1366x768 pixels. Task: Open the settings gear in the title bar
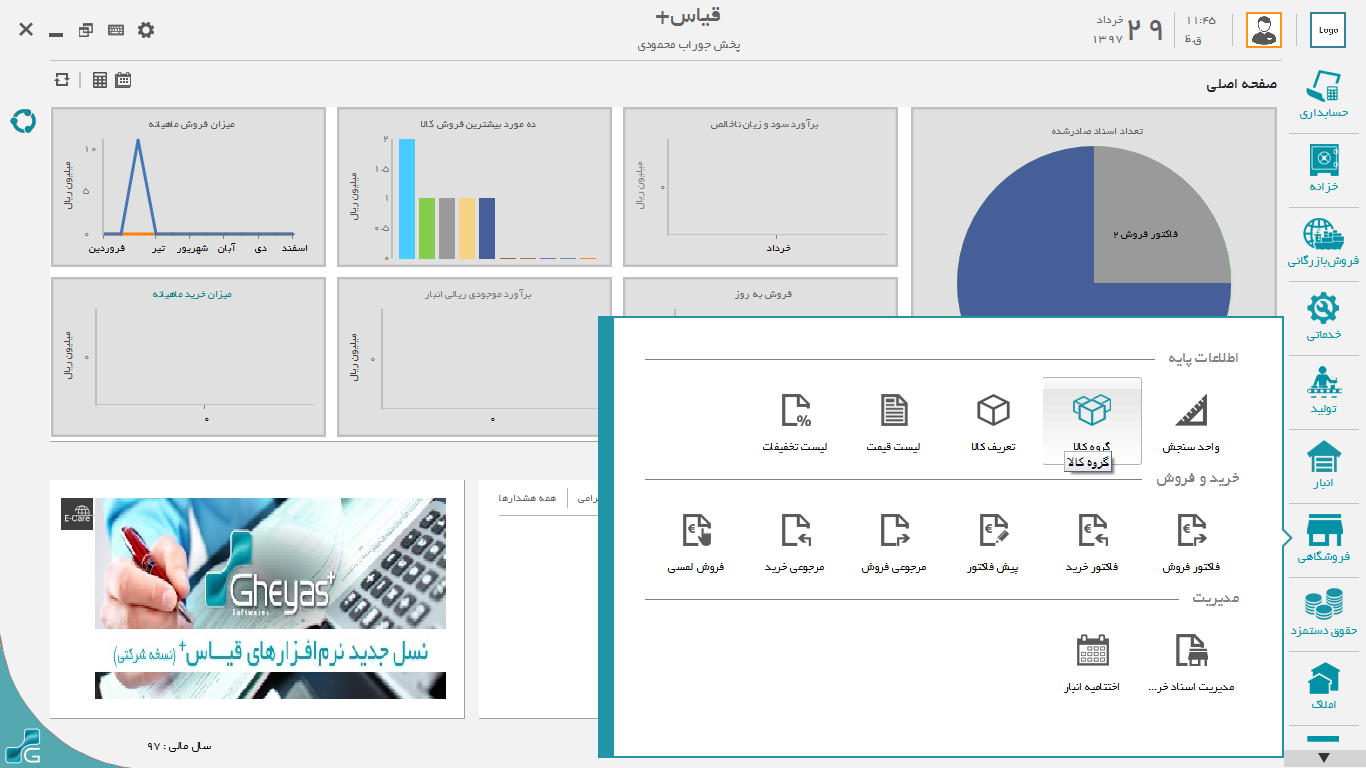pyautogui.click(x=146, y=30)
